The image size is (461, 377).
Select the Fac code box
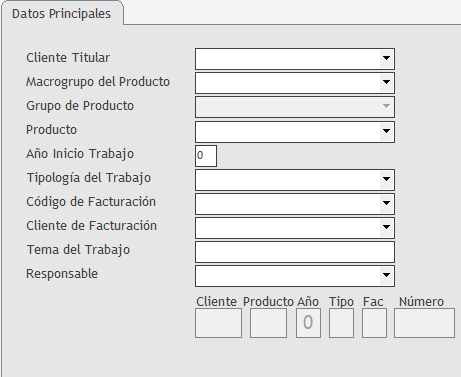pos(374,323)
